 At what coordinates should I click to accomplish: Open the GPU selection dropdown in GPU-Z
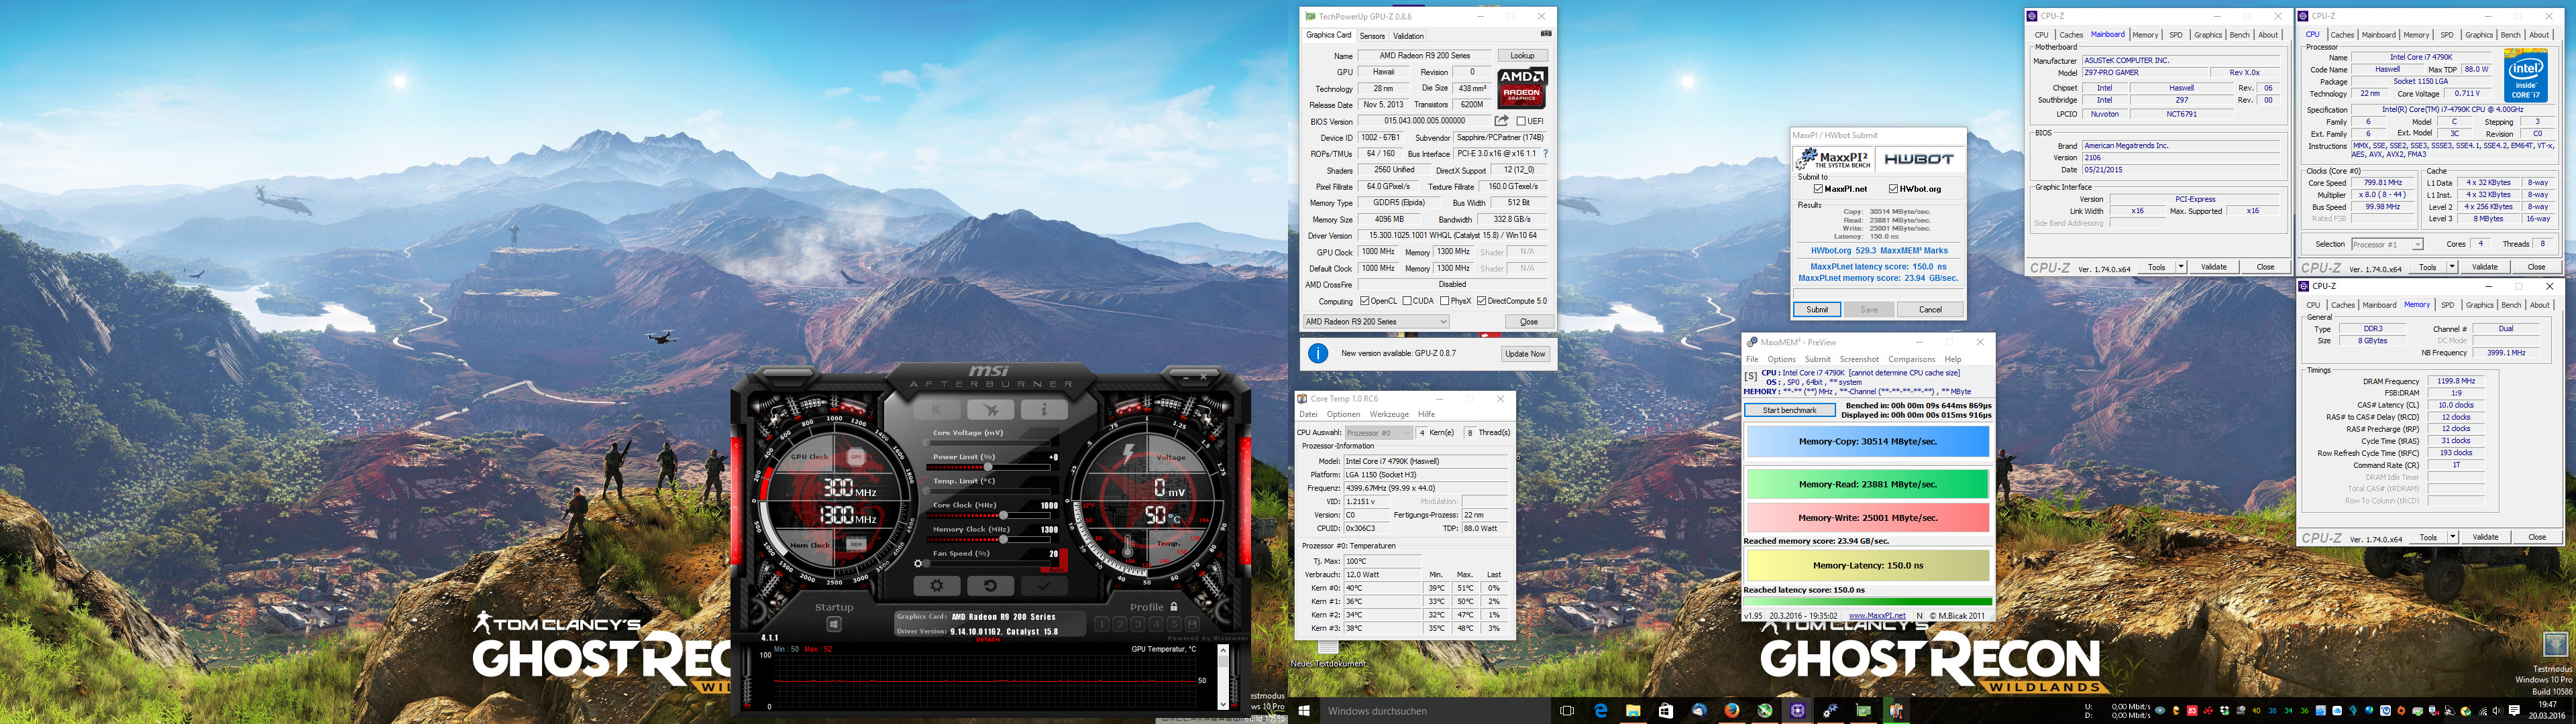coord(1376,322)
